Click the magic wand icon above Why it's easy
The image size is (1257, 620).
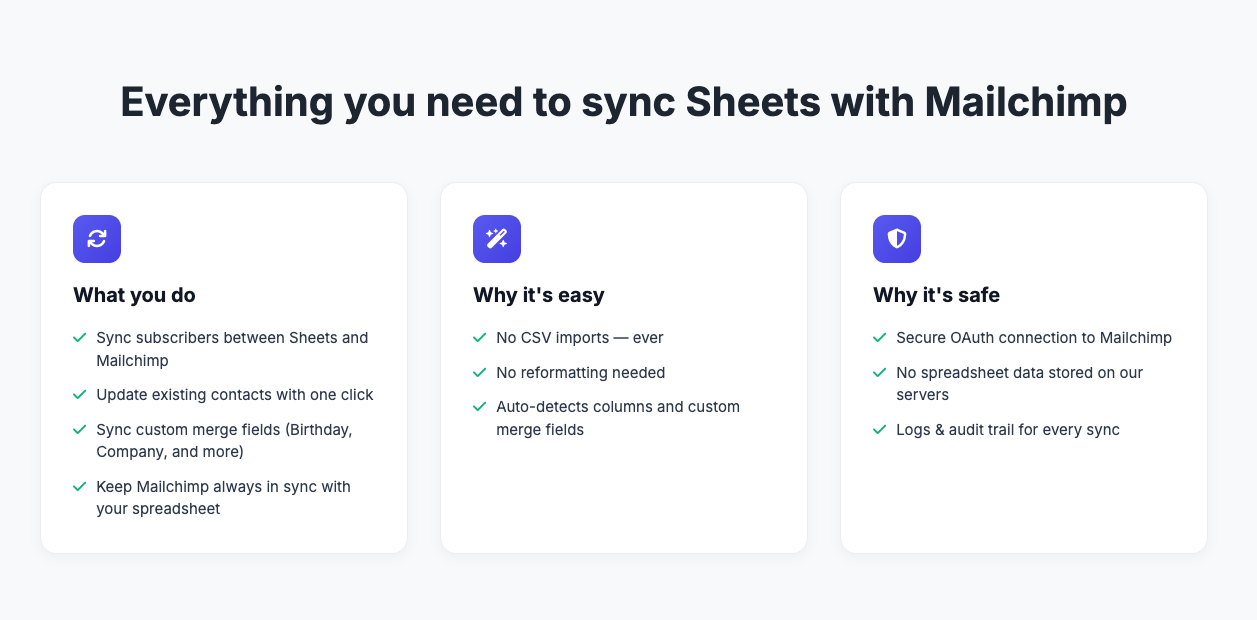[496, 239]
